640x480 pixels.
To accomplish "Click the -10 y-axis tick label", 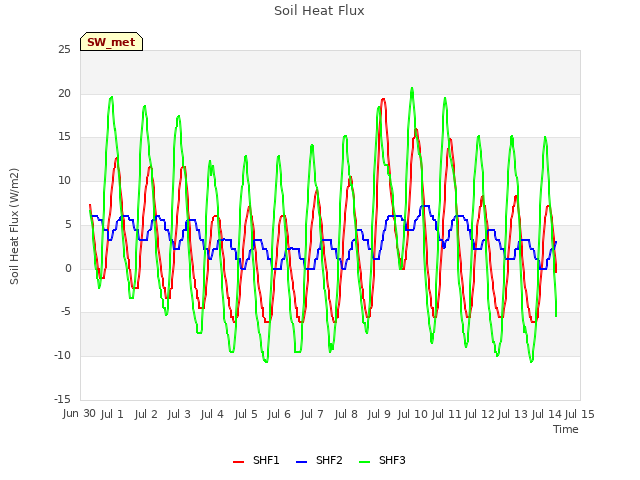I will coord(62,356).
